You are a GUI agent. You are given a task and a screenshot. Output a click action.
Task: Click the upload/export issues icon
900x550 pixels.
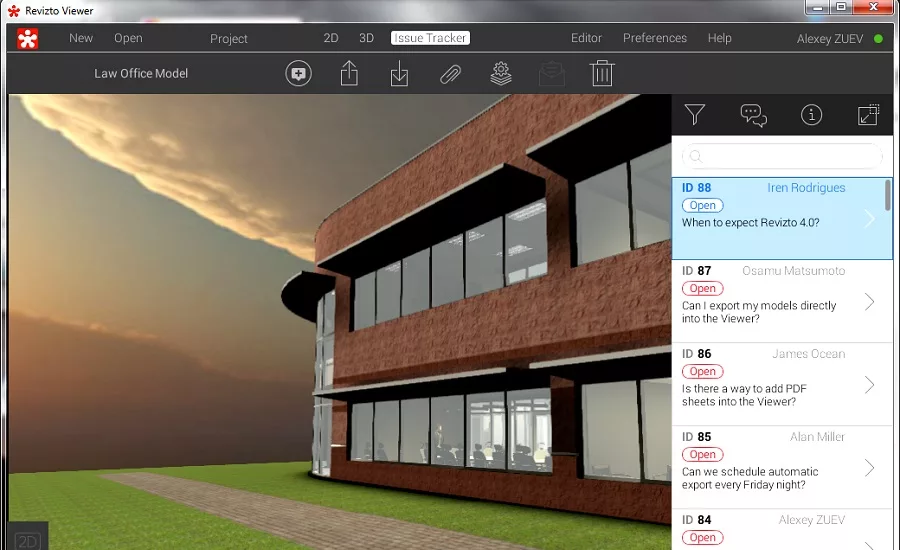pos(349,73)
